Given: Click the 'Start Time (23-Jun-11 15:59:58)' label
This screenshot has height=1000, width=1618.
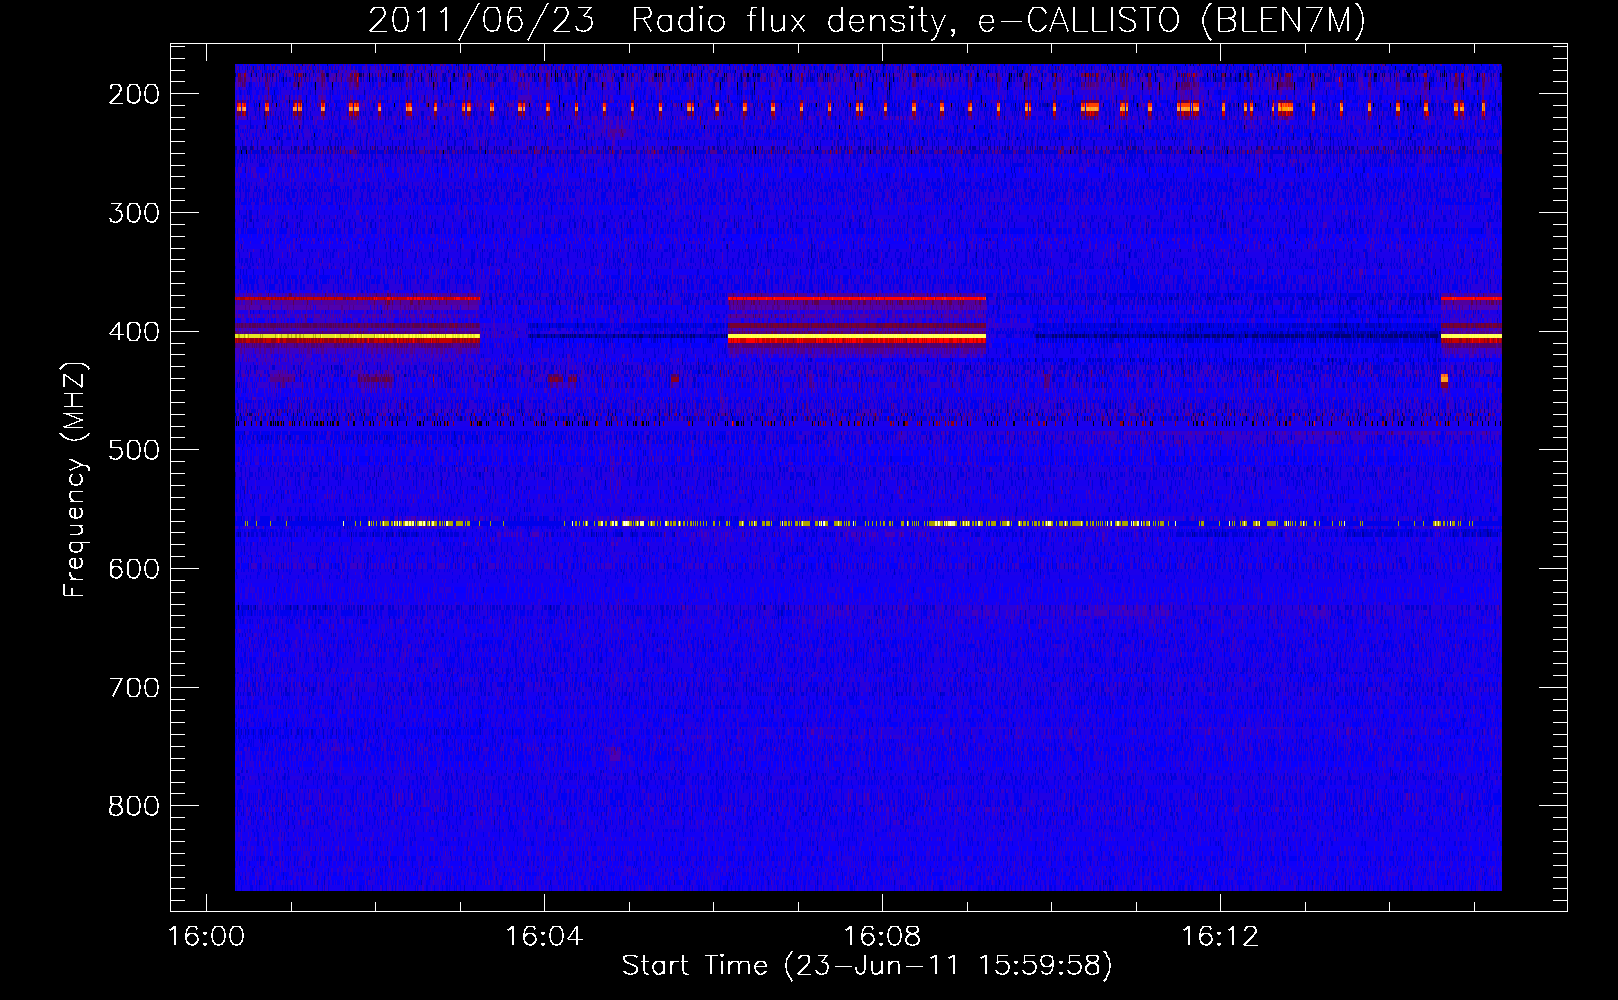Looking at the screenshot, I should (x=867, y=965).
